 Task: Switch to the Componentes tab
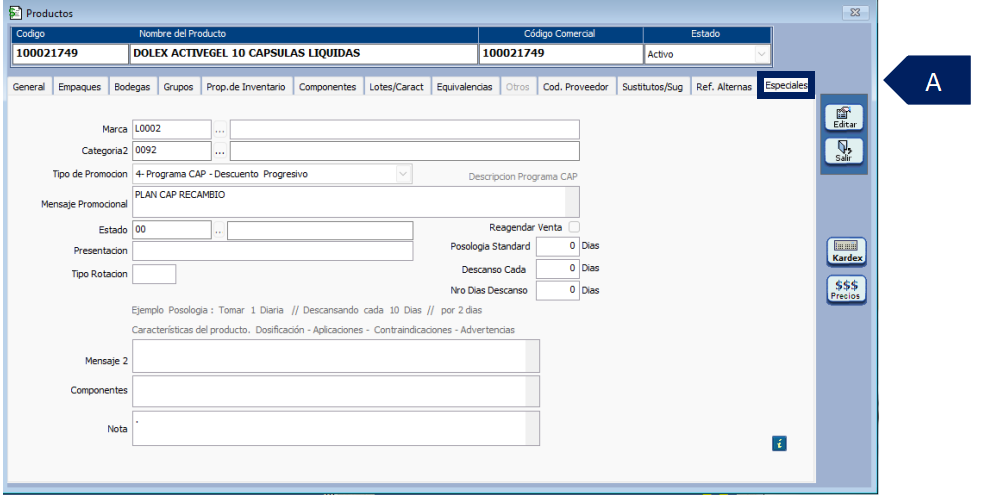click(x=327, y=87)
